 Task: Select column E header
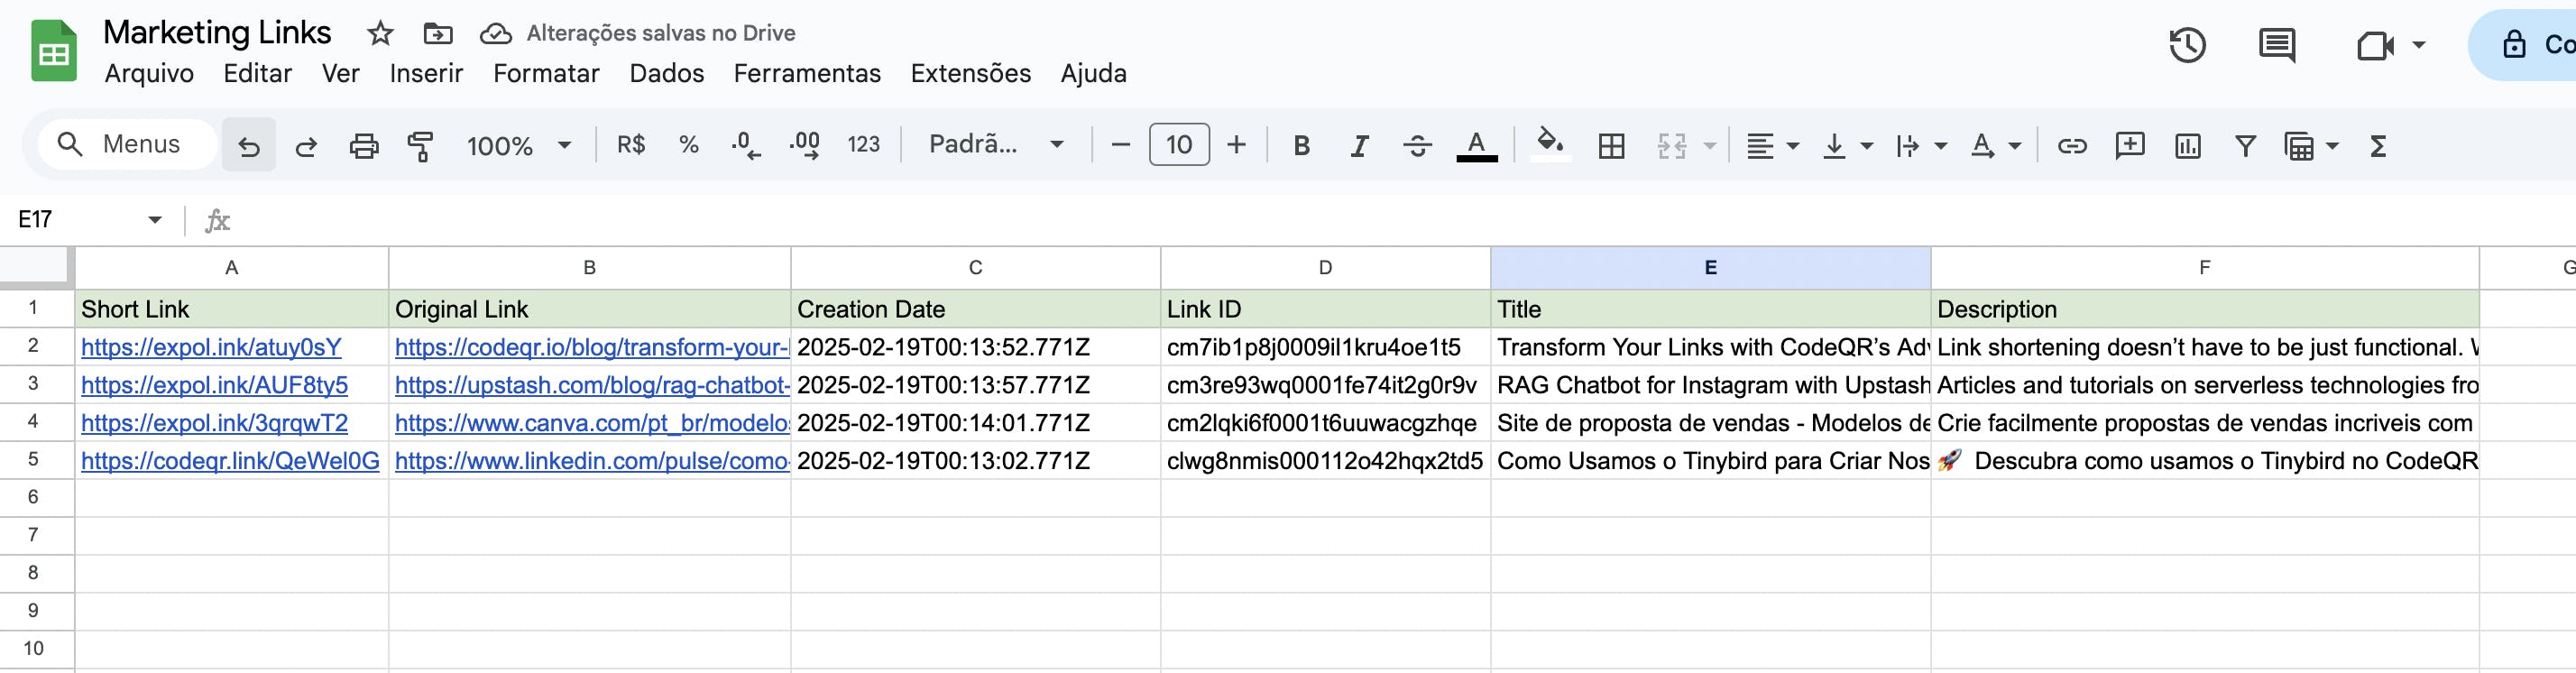coord(1710,268)
